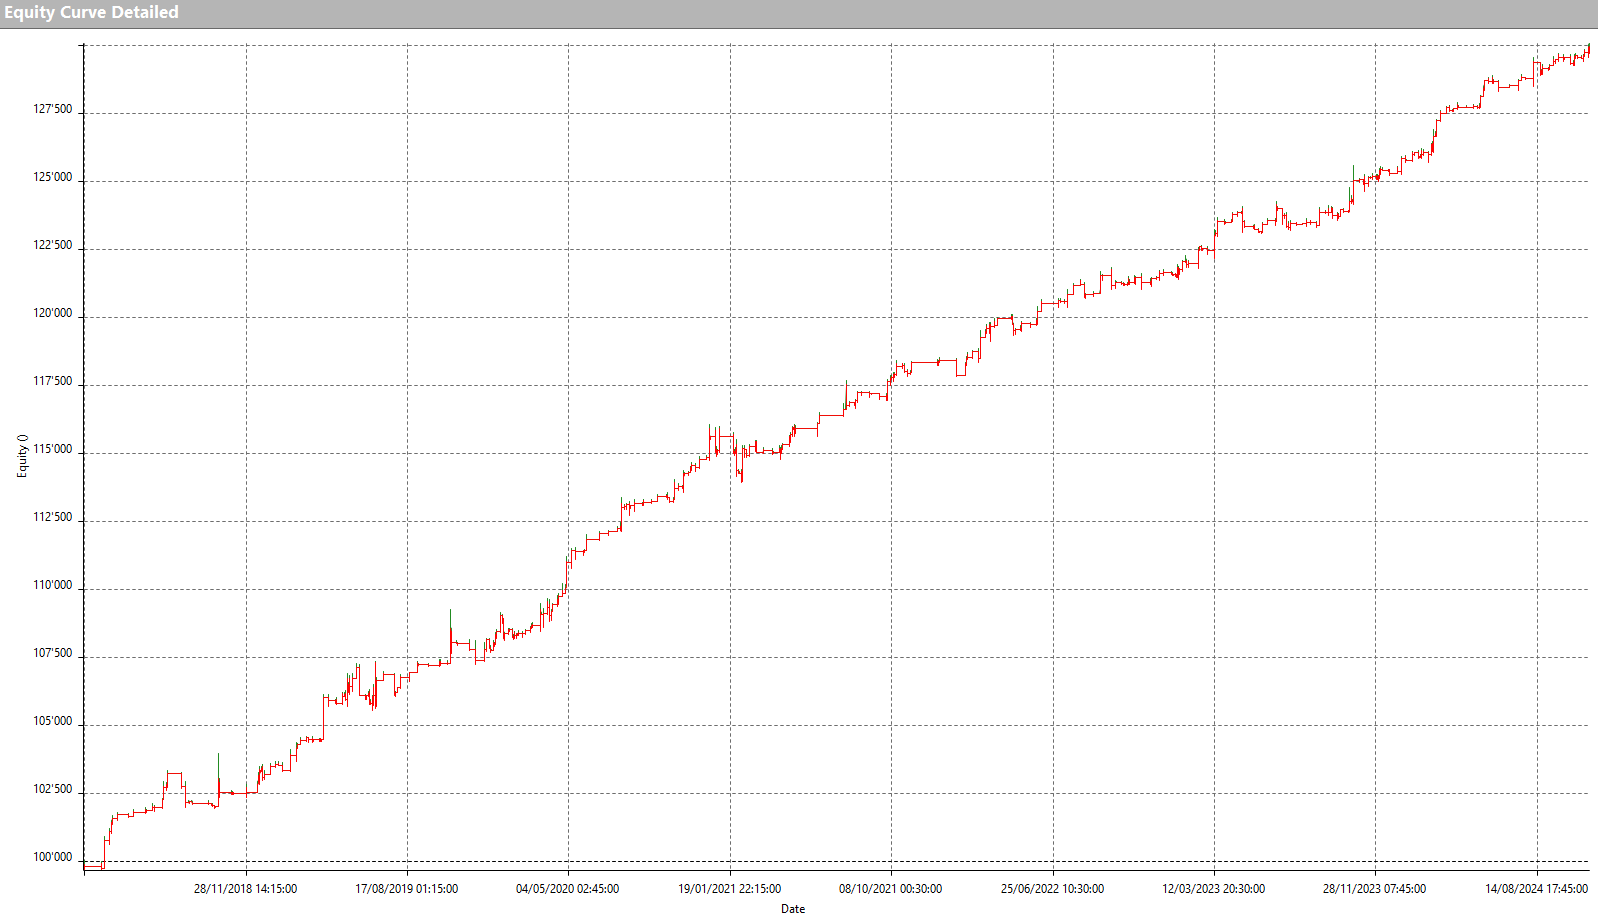This screenshot has width=1598, height=914.
Task: Click the "Date" x-axis title
Action: pos(793,908)
